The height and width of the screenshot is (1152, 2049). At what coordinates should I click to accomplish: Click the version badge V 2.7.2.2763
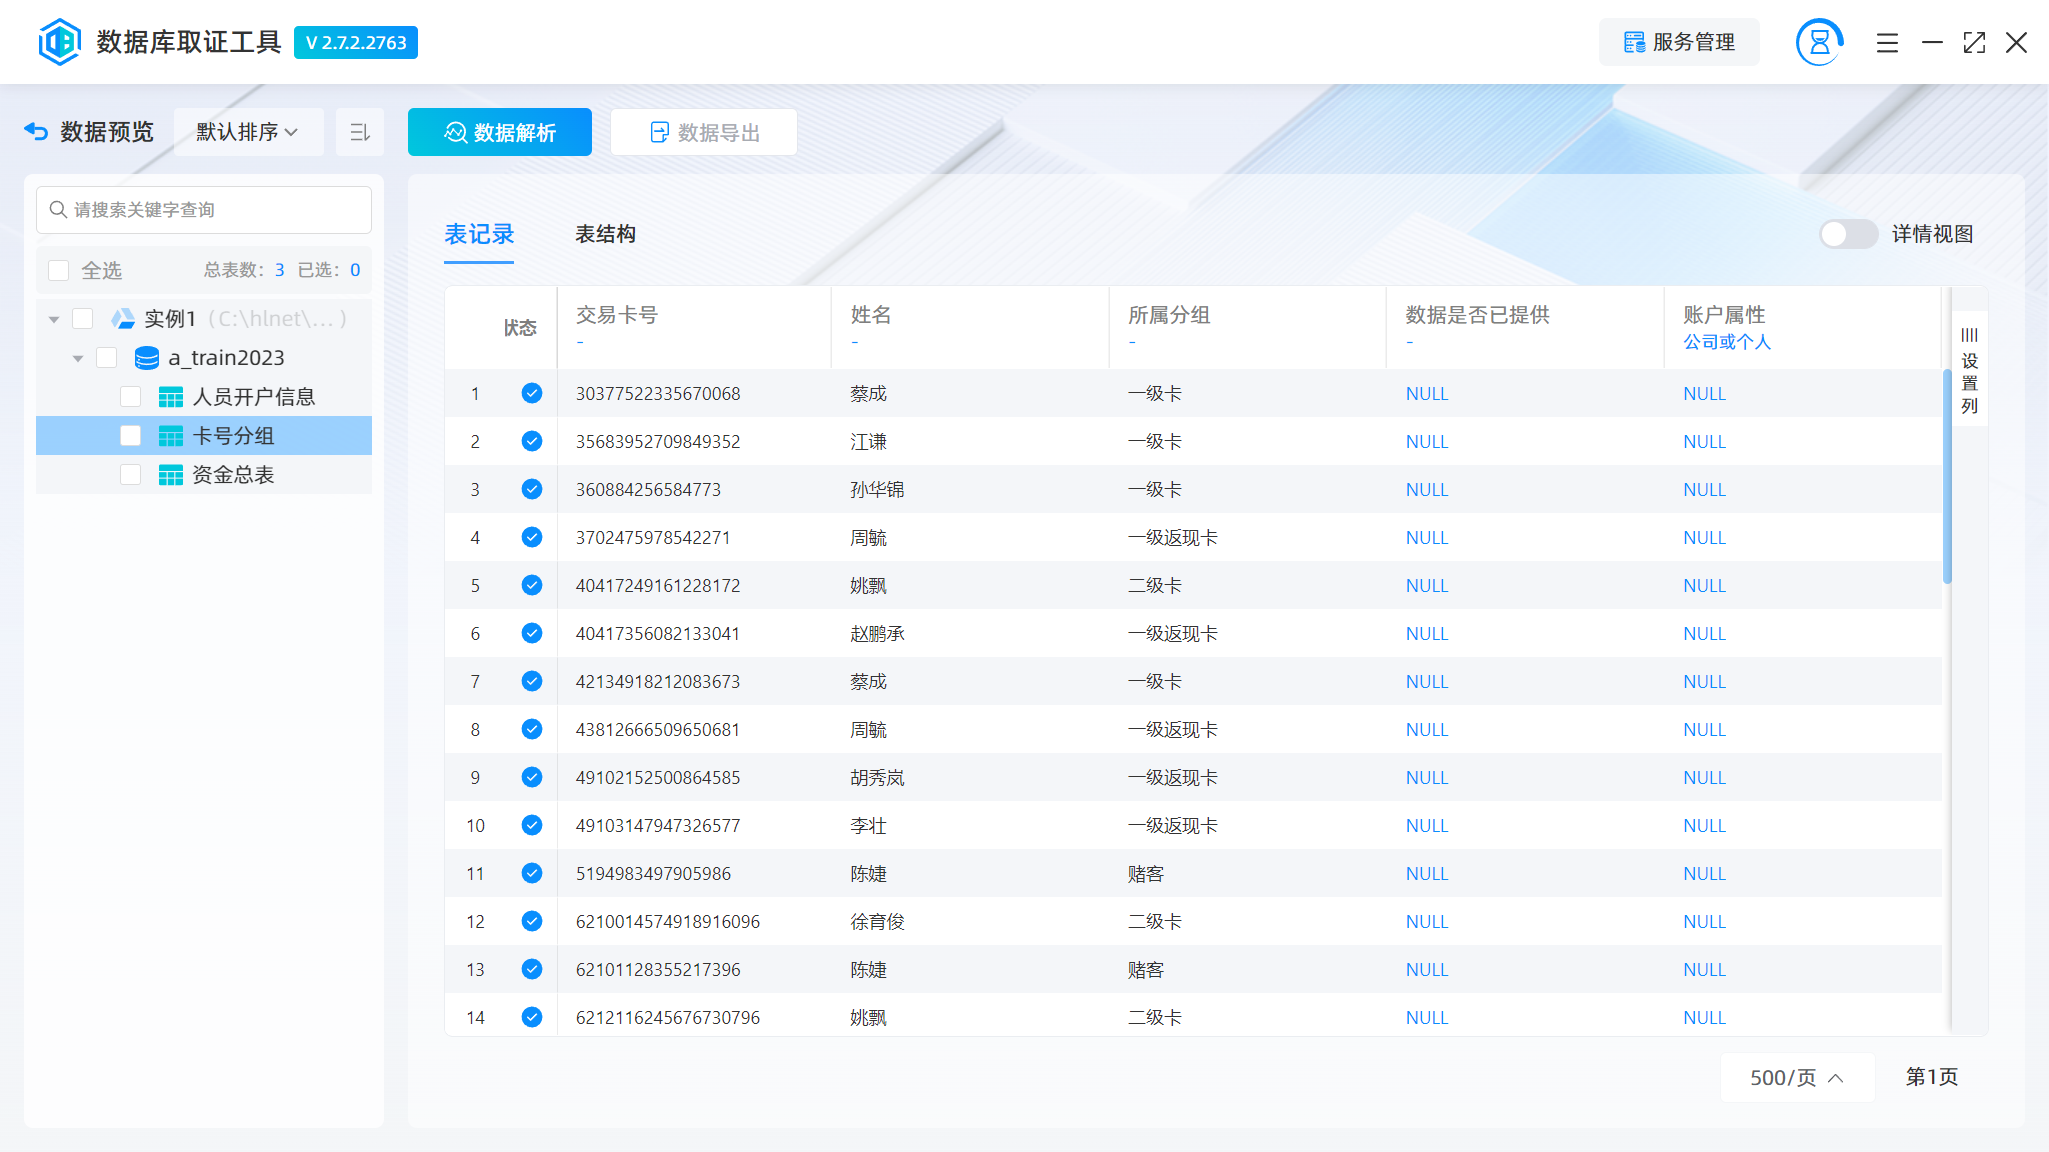(x=356, y=42)
